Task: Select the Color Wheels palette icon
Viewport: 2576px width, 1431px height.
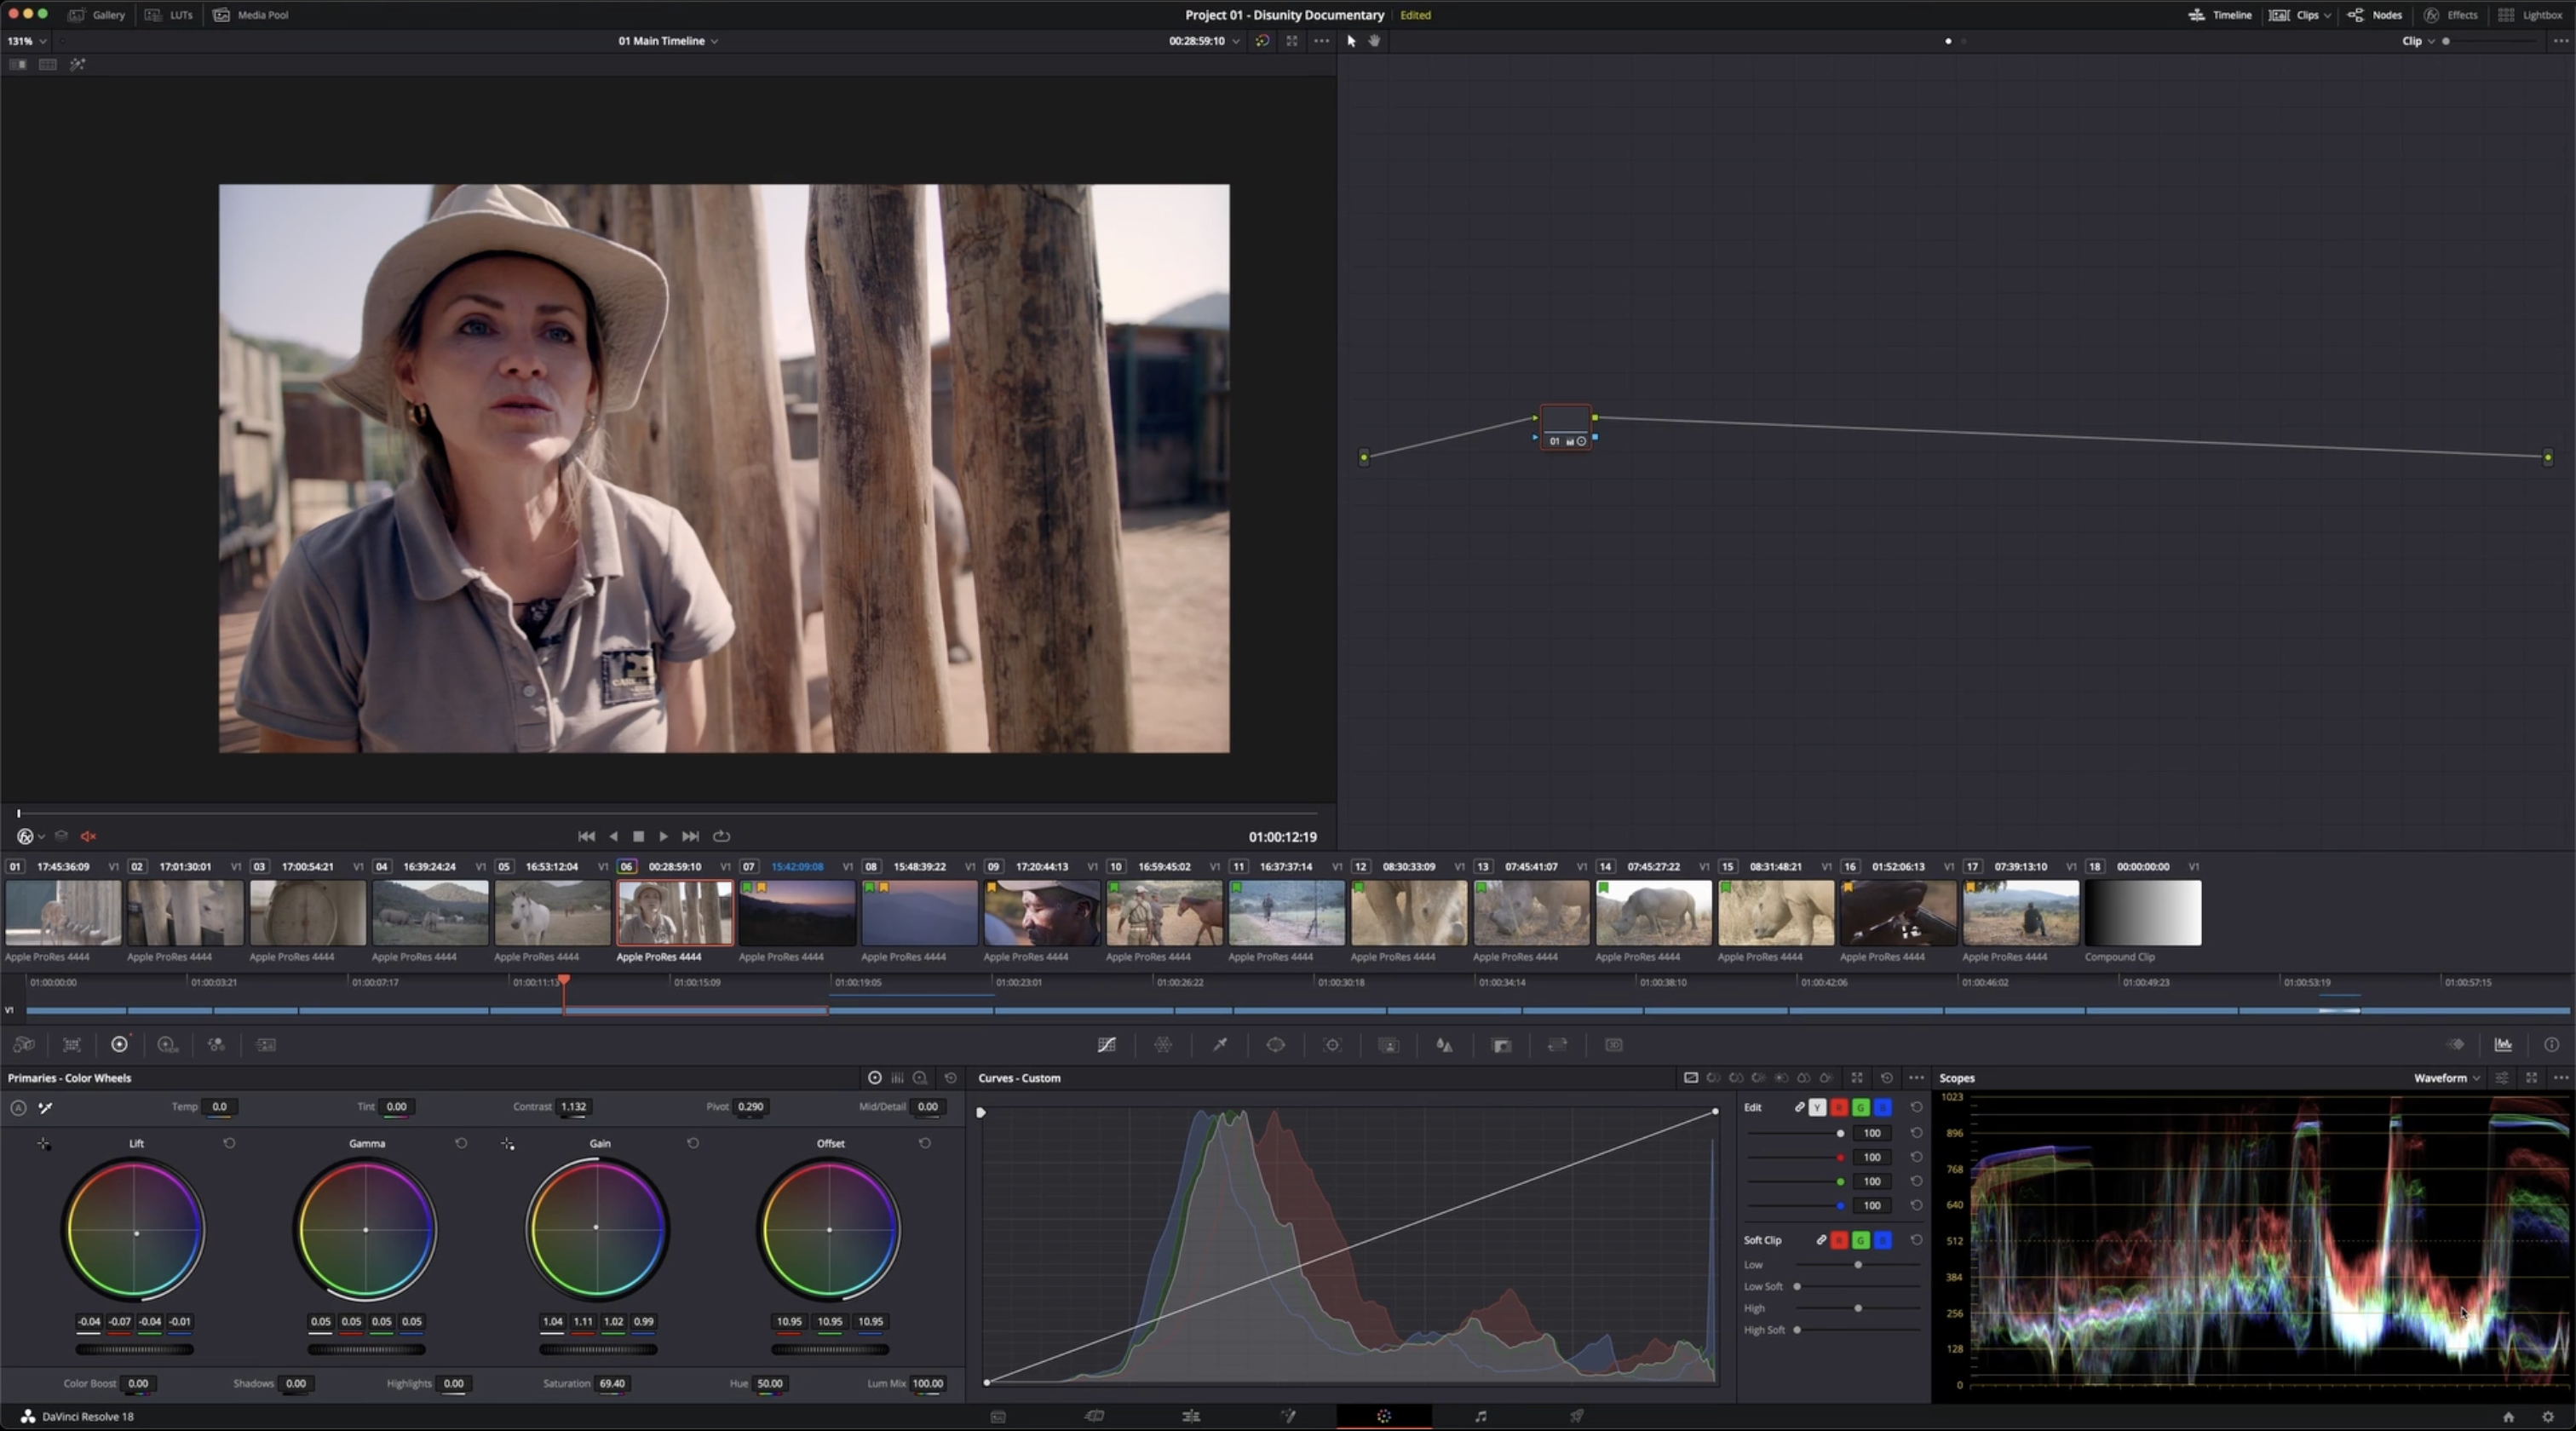Action: (120, 1045)
